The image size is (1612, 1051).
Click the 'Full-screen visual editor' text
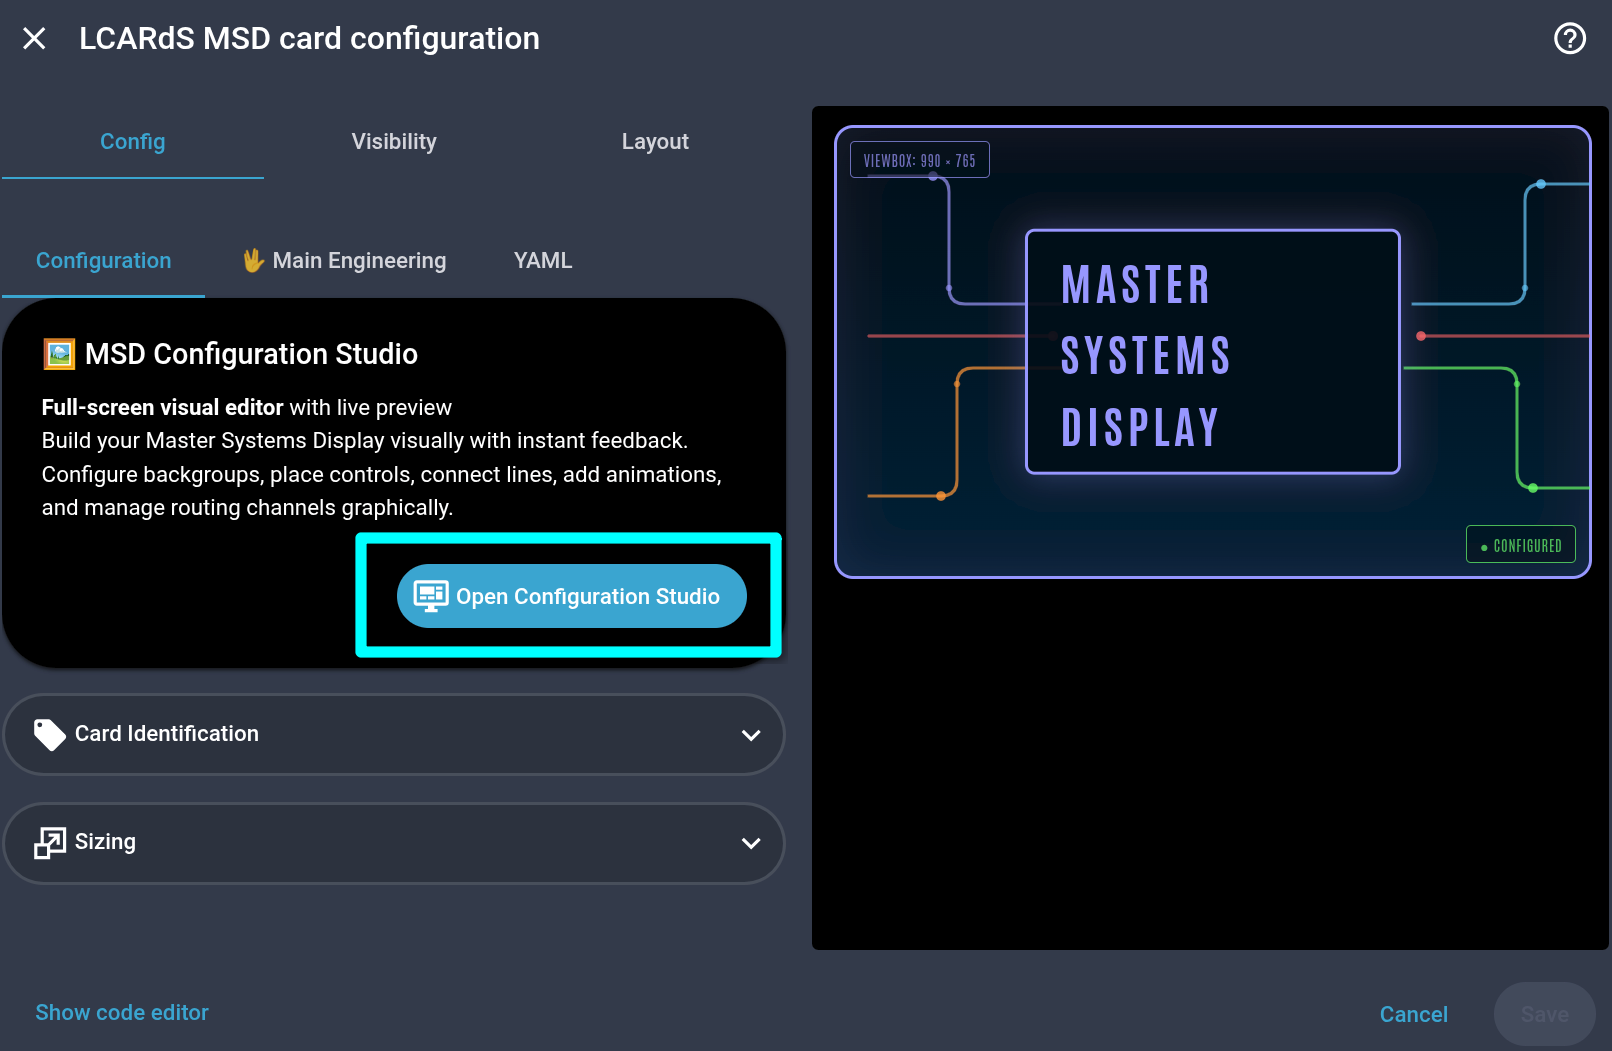162,408
